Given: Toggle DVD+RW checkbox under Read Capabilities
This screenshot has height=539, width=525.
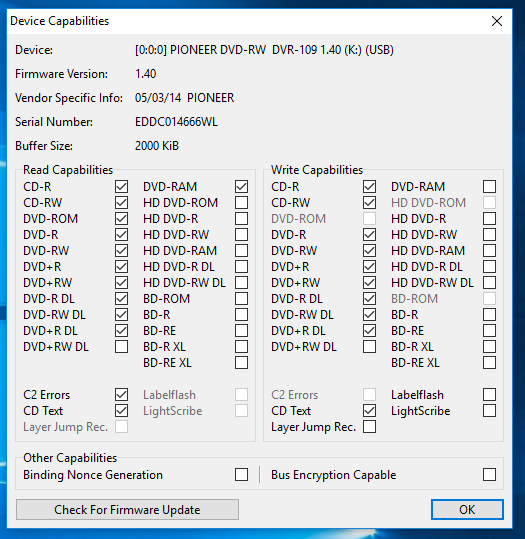Looking at the screenshot, I should coord(121,283).
